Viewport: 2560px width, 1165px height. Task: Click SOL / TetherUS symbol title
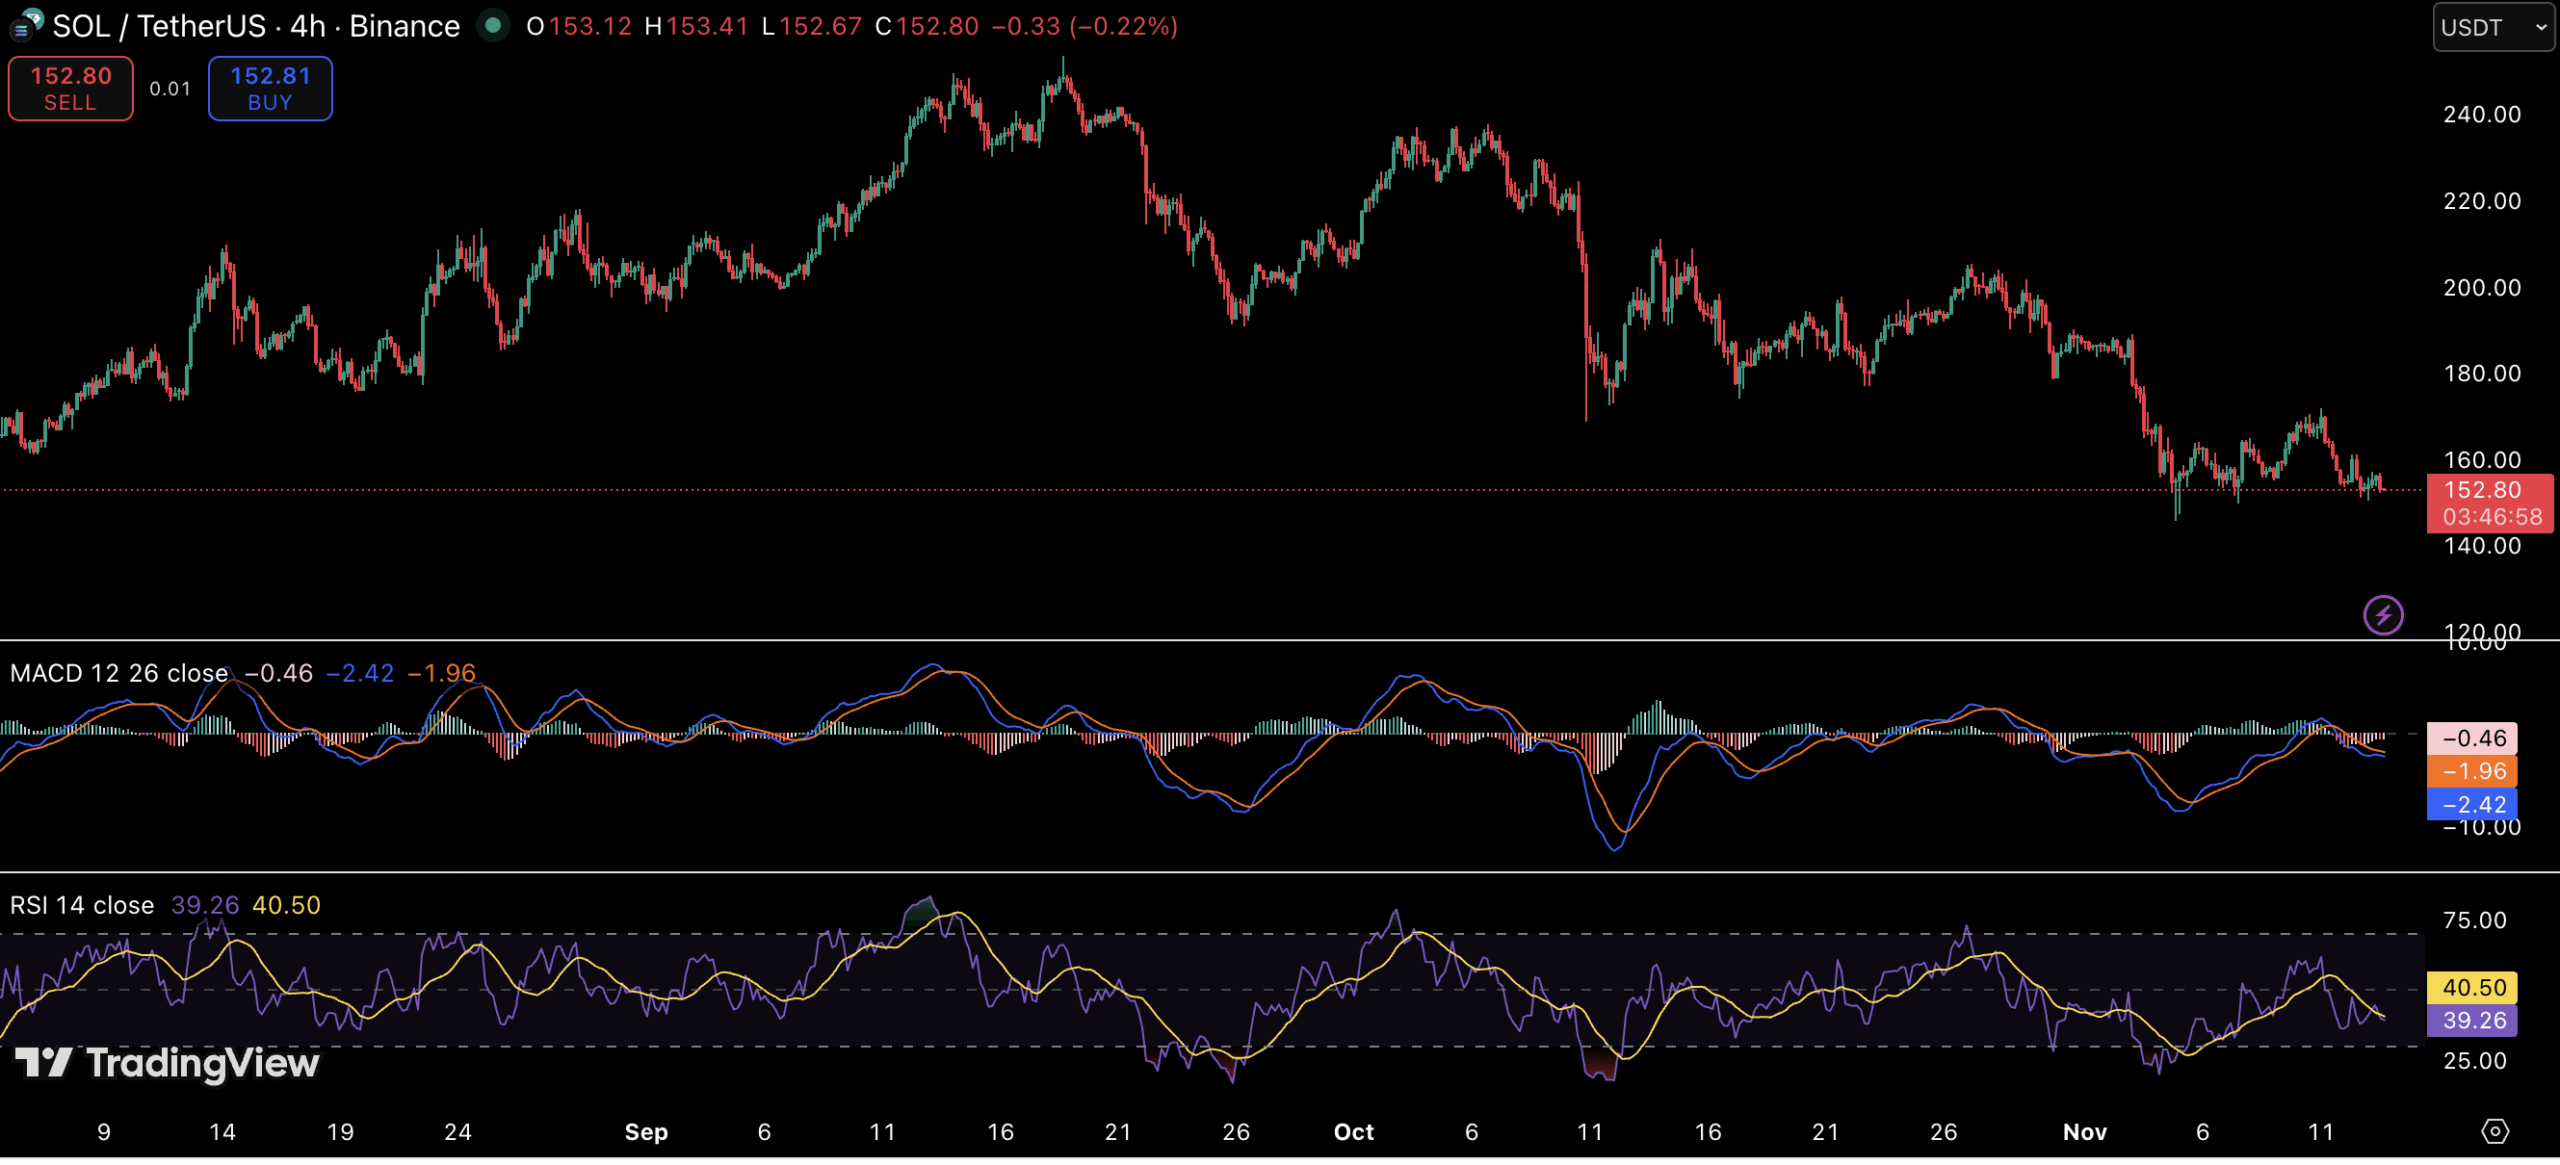(160, 26)
